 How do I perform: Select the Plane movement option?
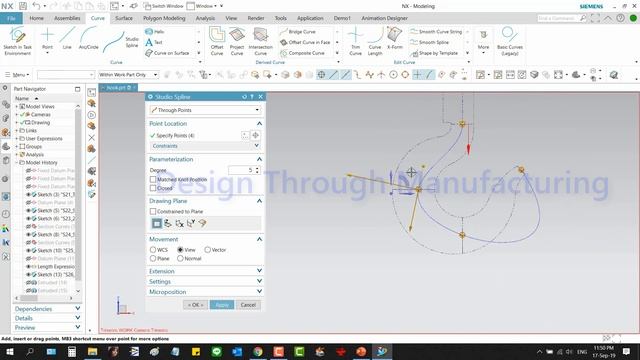coord(153,259)
